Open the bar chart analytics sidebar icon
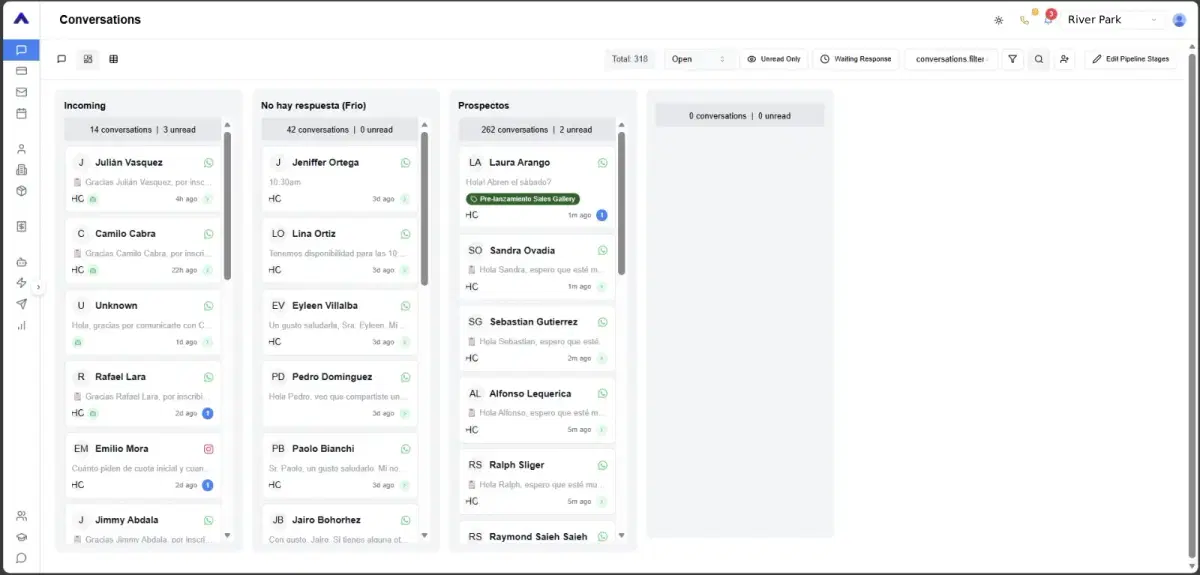 tap(21, 325)
